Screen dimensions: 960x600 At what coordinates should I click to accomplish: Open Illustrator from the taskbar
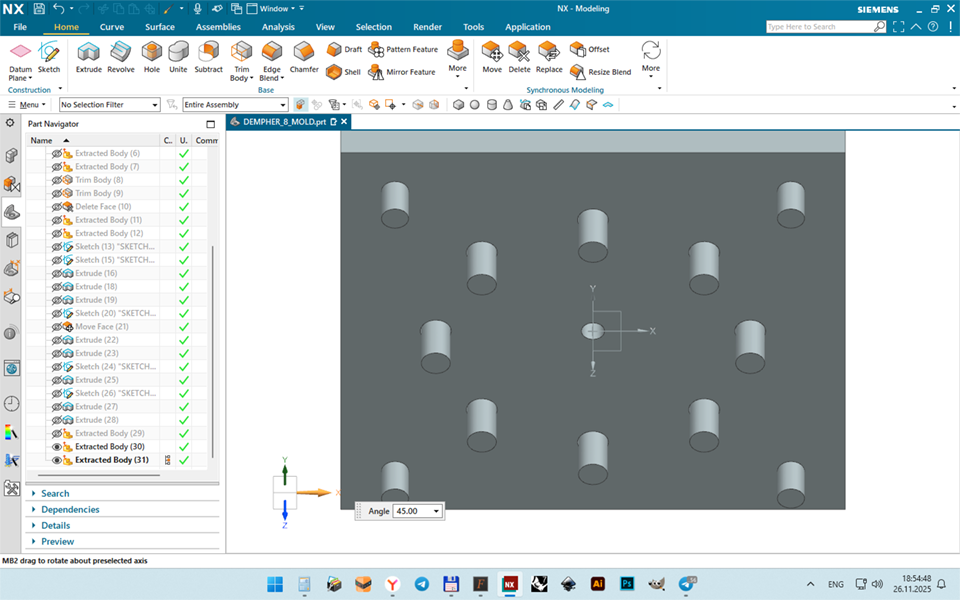pyautogui.click(x=598, y=583)
